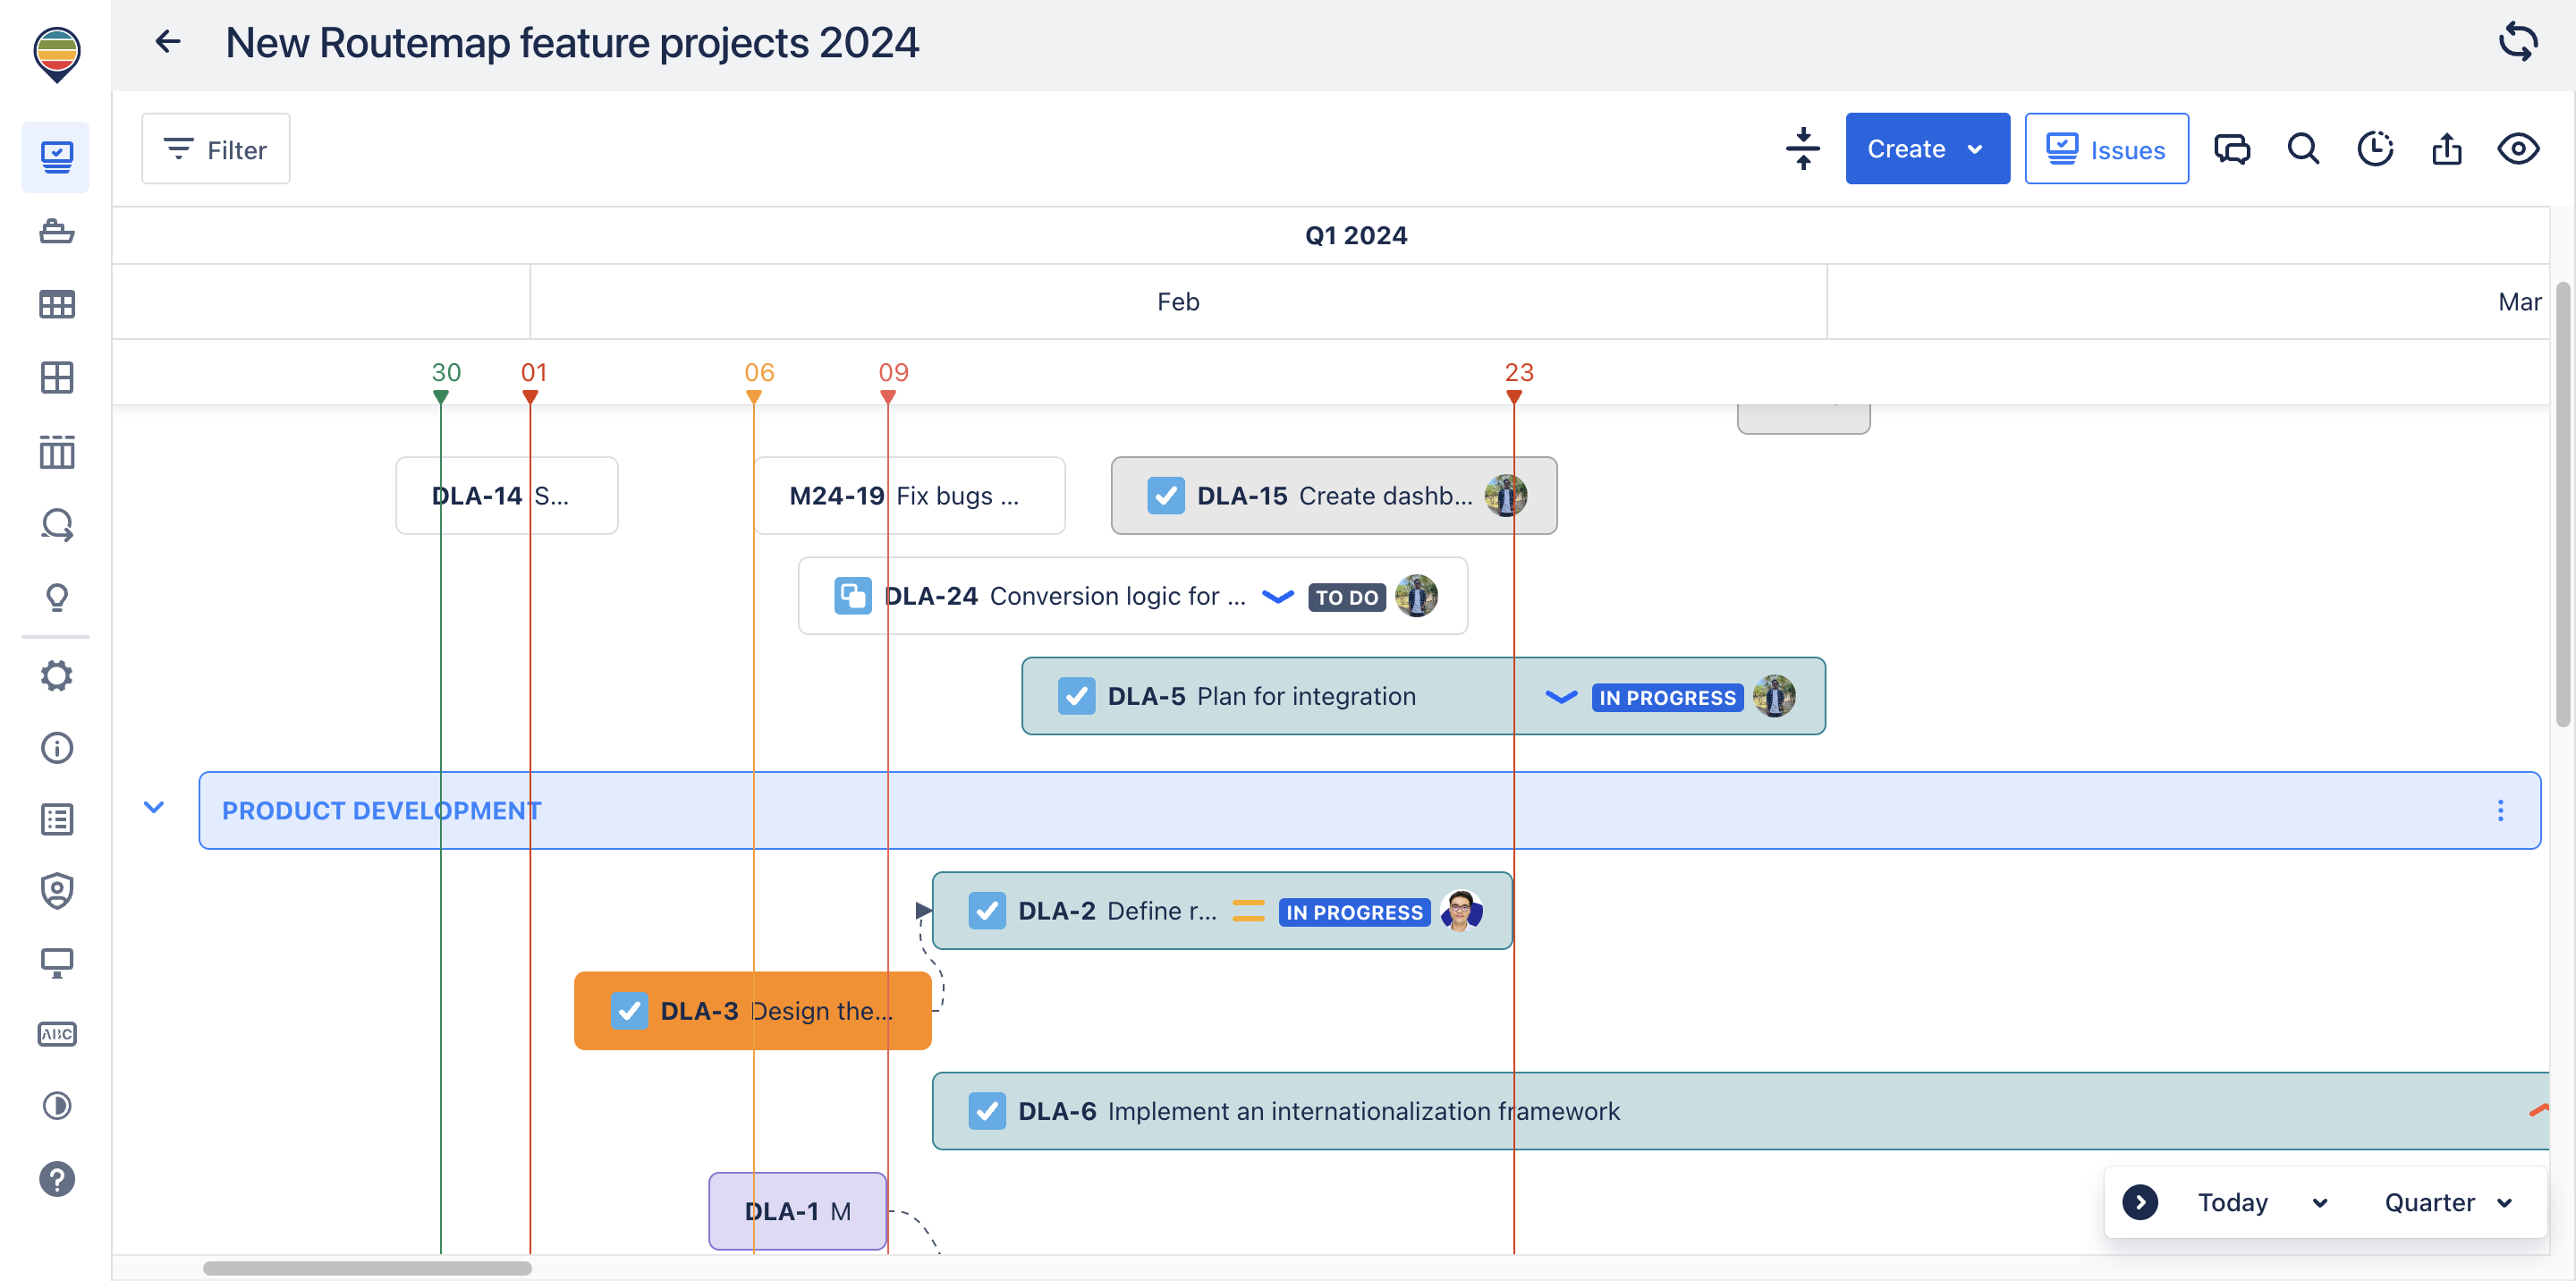
Task: Open the comments chat icon
Action: click(x=2231, y=148)
